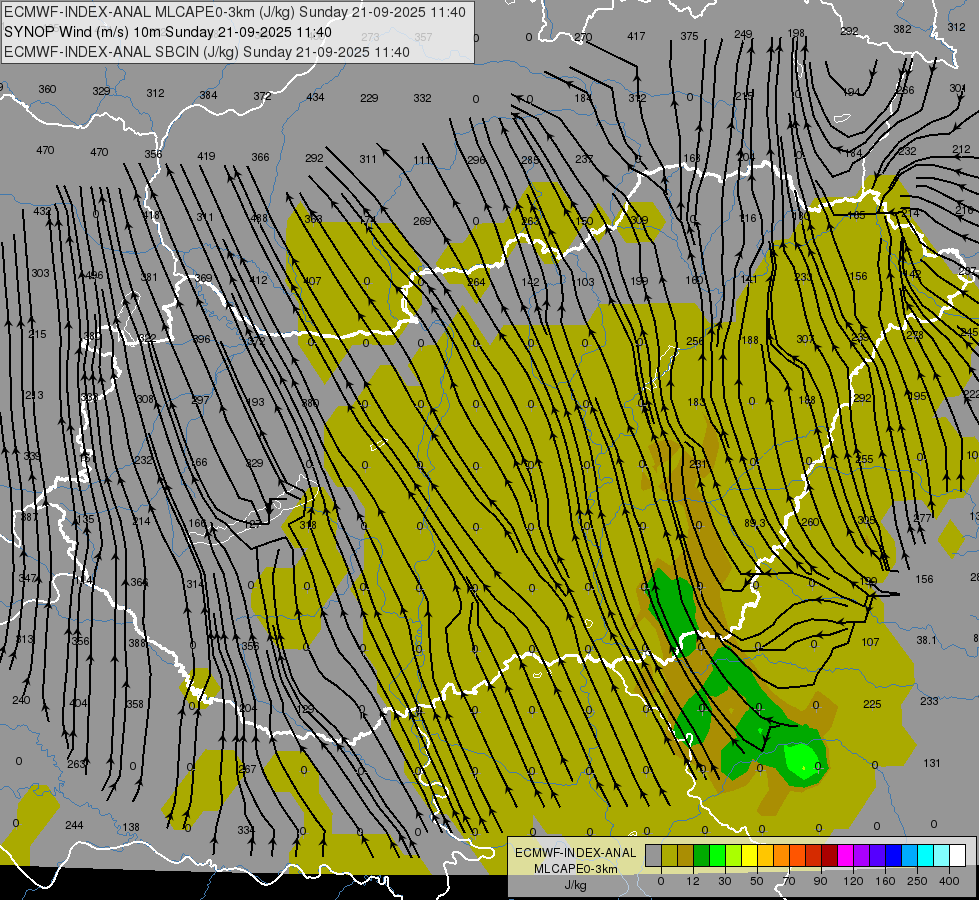Click the legend value 250
The image size is (979, 900).
click(917, 881)
